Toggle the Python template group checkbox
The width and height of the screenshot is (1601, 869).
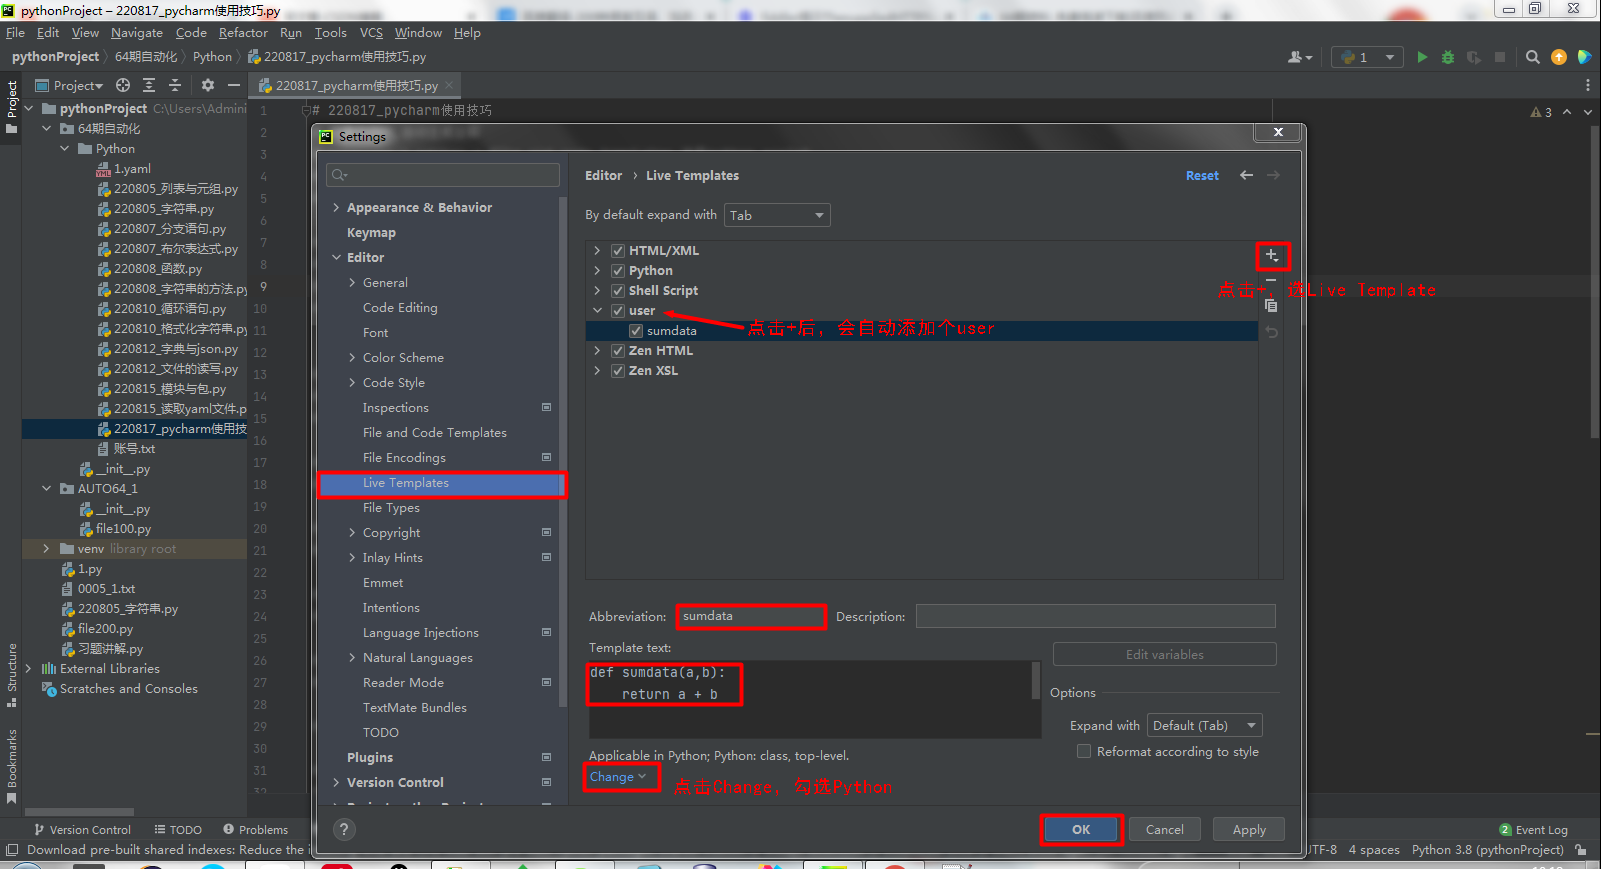(618, 271)
